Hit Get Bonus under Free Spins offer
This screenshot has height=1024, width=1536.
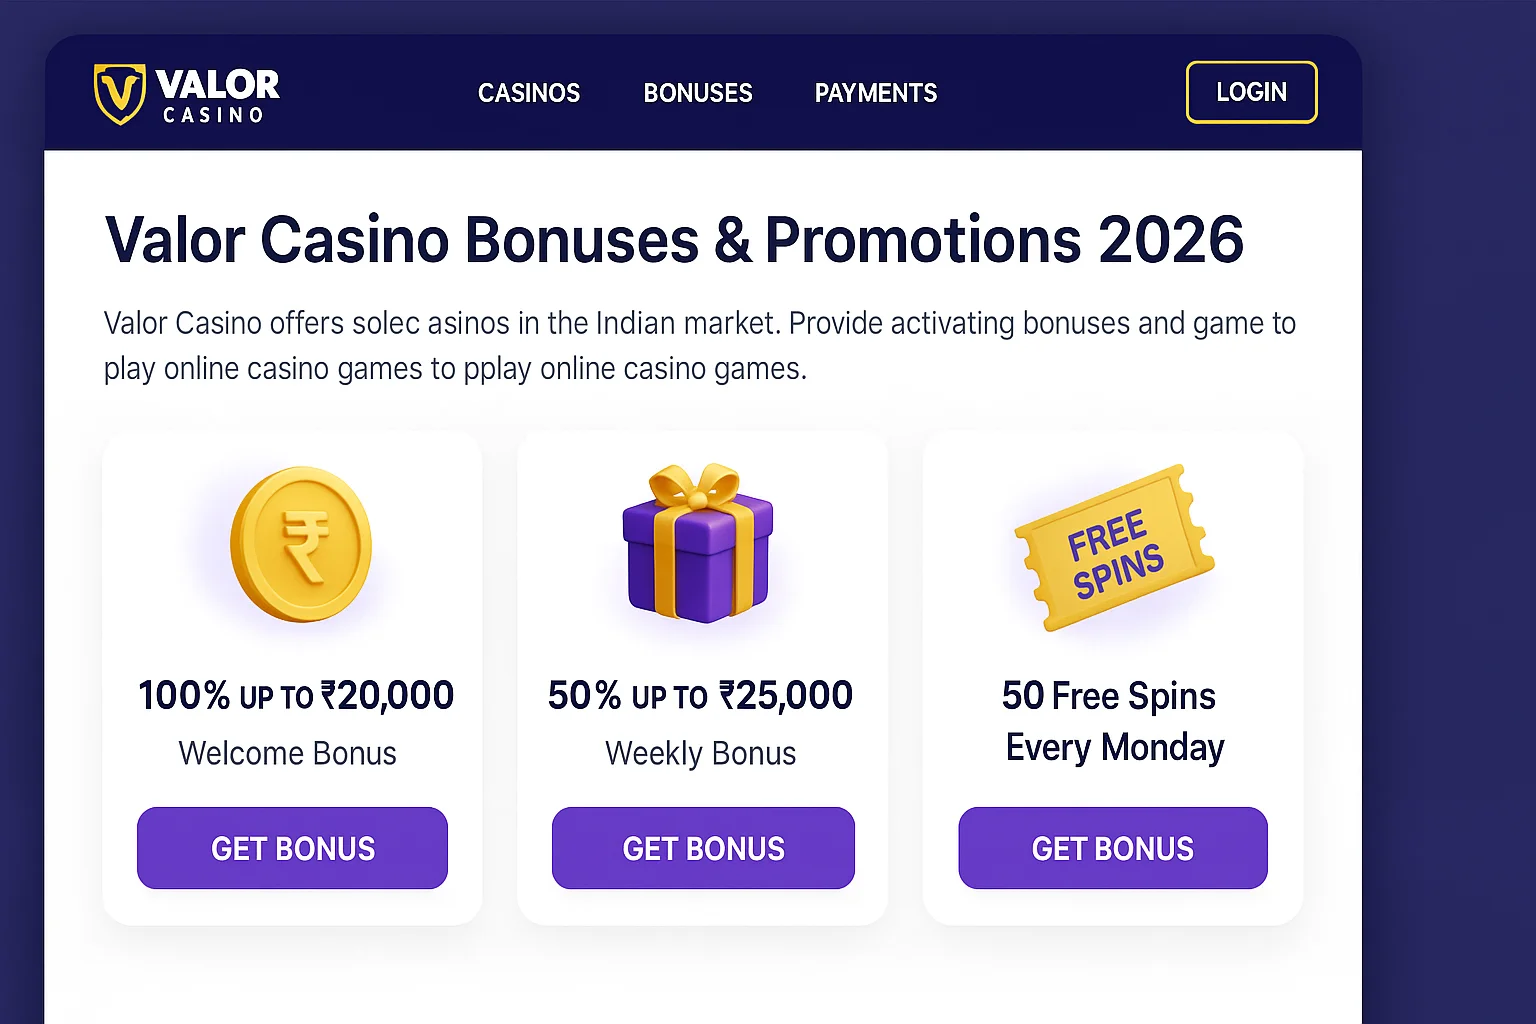[1113, 848]
